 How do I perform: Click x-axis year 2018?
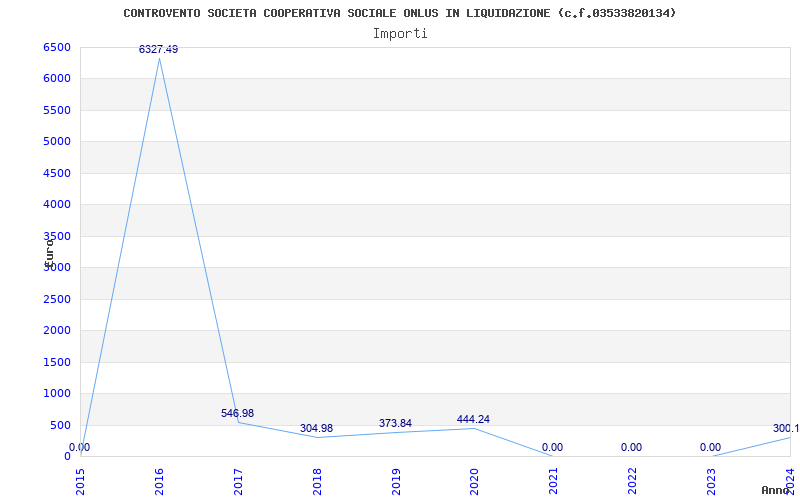pyautogui.click(x=317, y=481)
